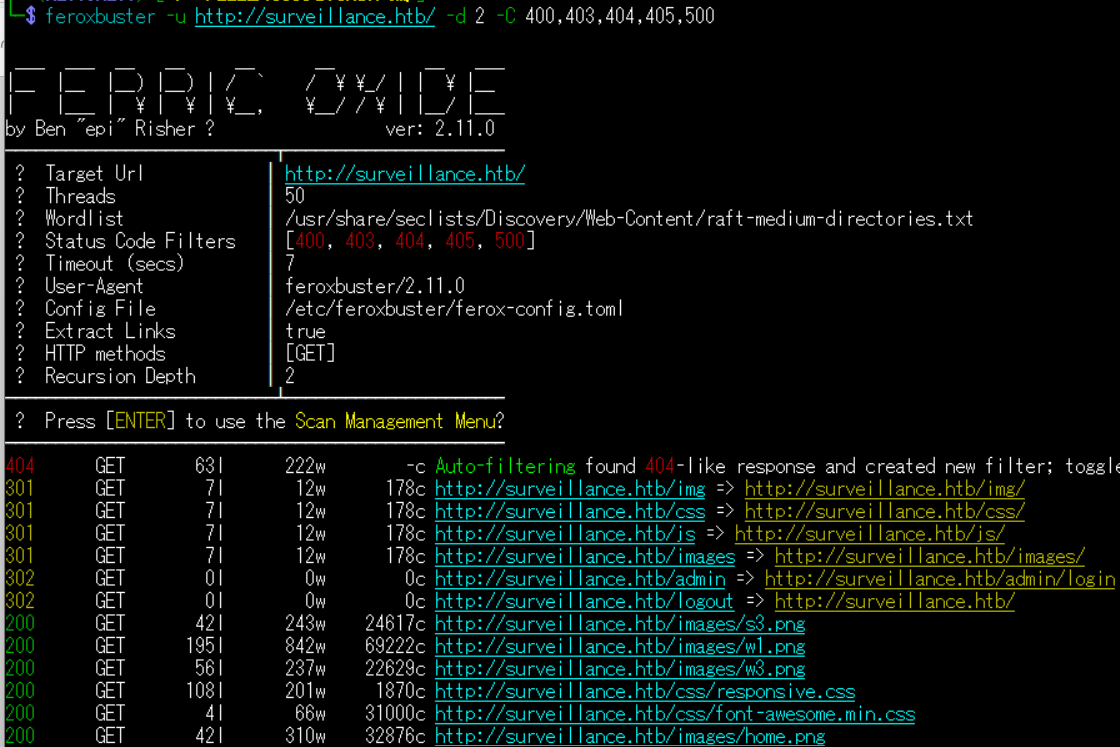Open the Target Url link in the config table
The width and height of the screenshot is (1120, 747).
[x=404, y=174]
